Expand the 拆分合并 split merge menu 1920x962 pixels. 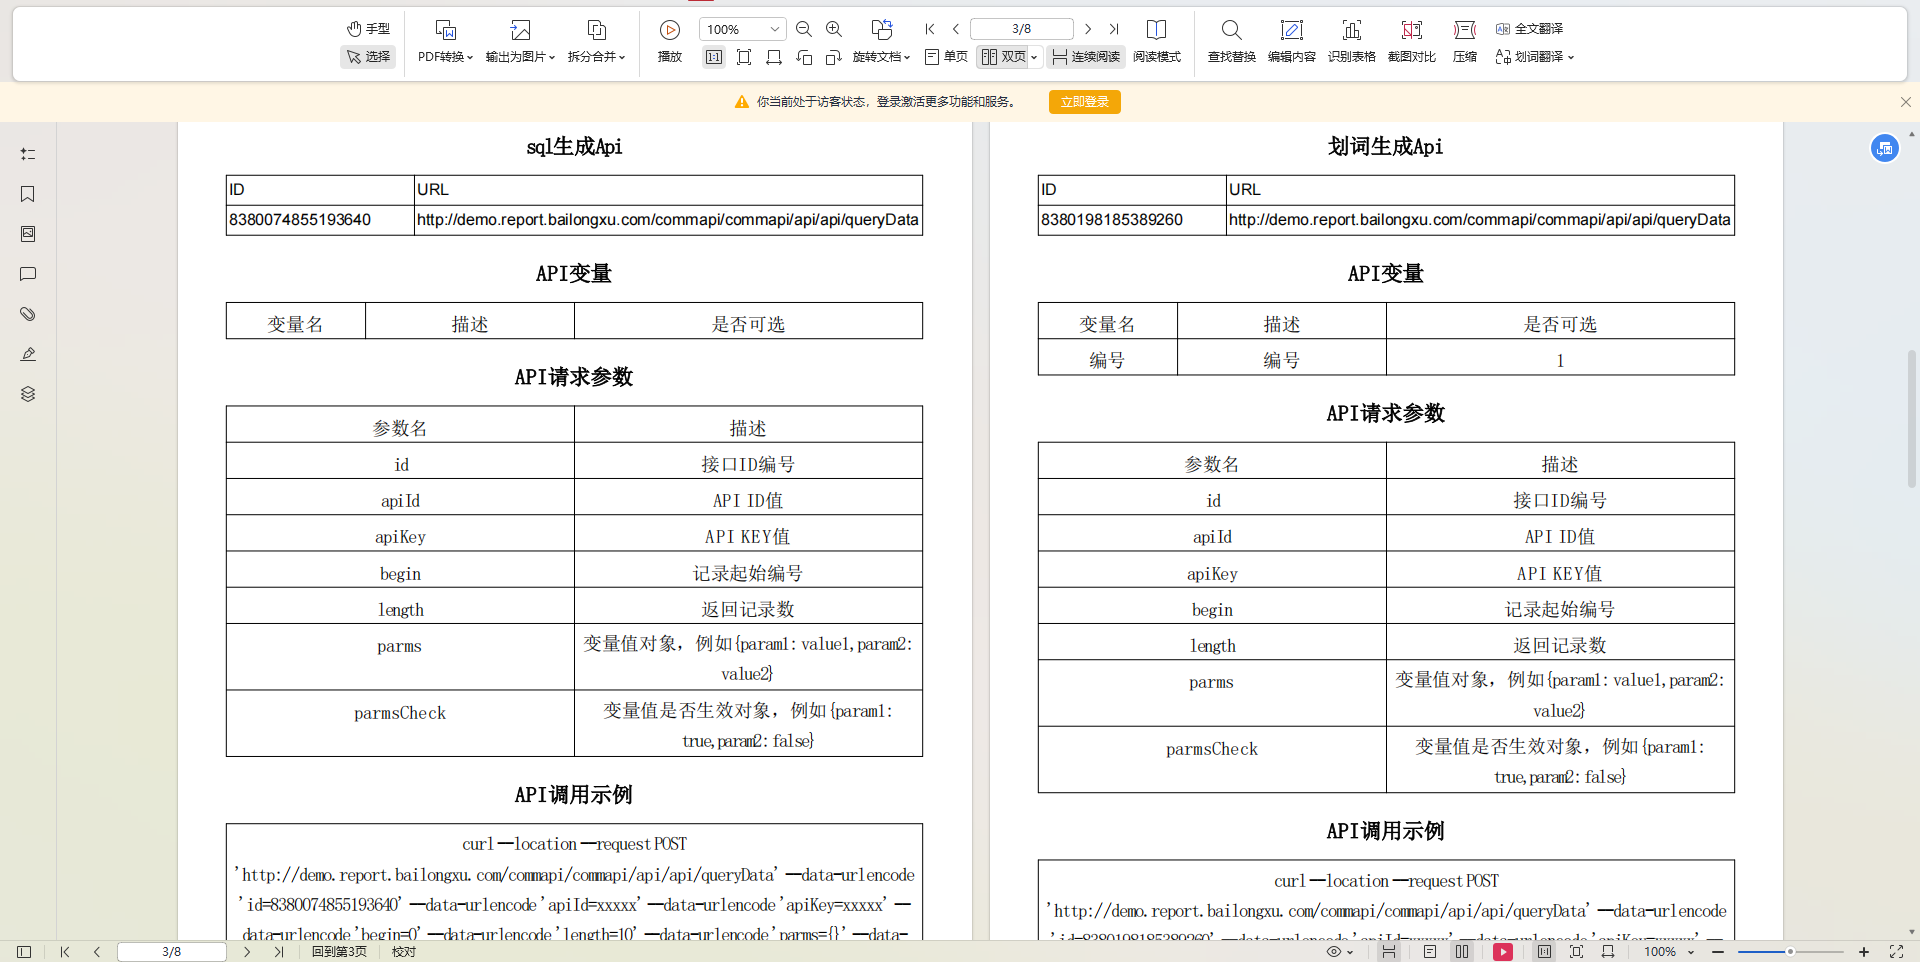point(596,57)
